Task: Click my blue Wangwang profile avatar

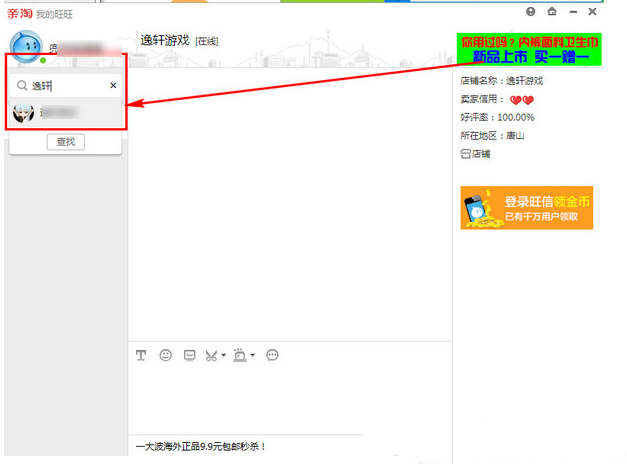Action: tap(26, 46)
